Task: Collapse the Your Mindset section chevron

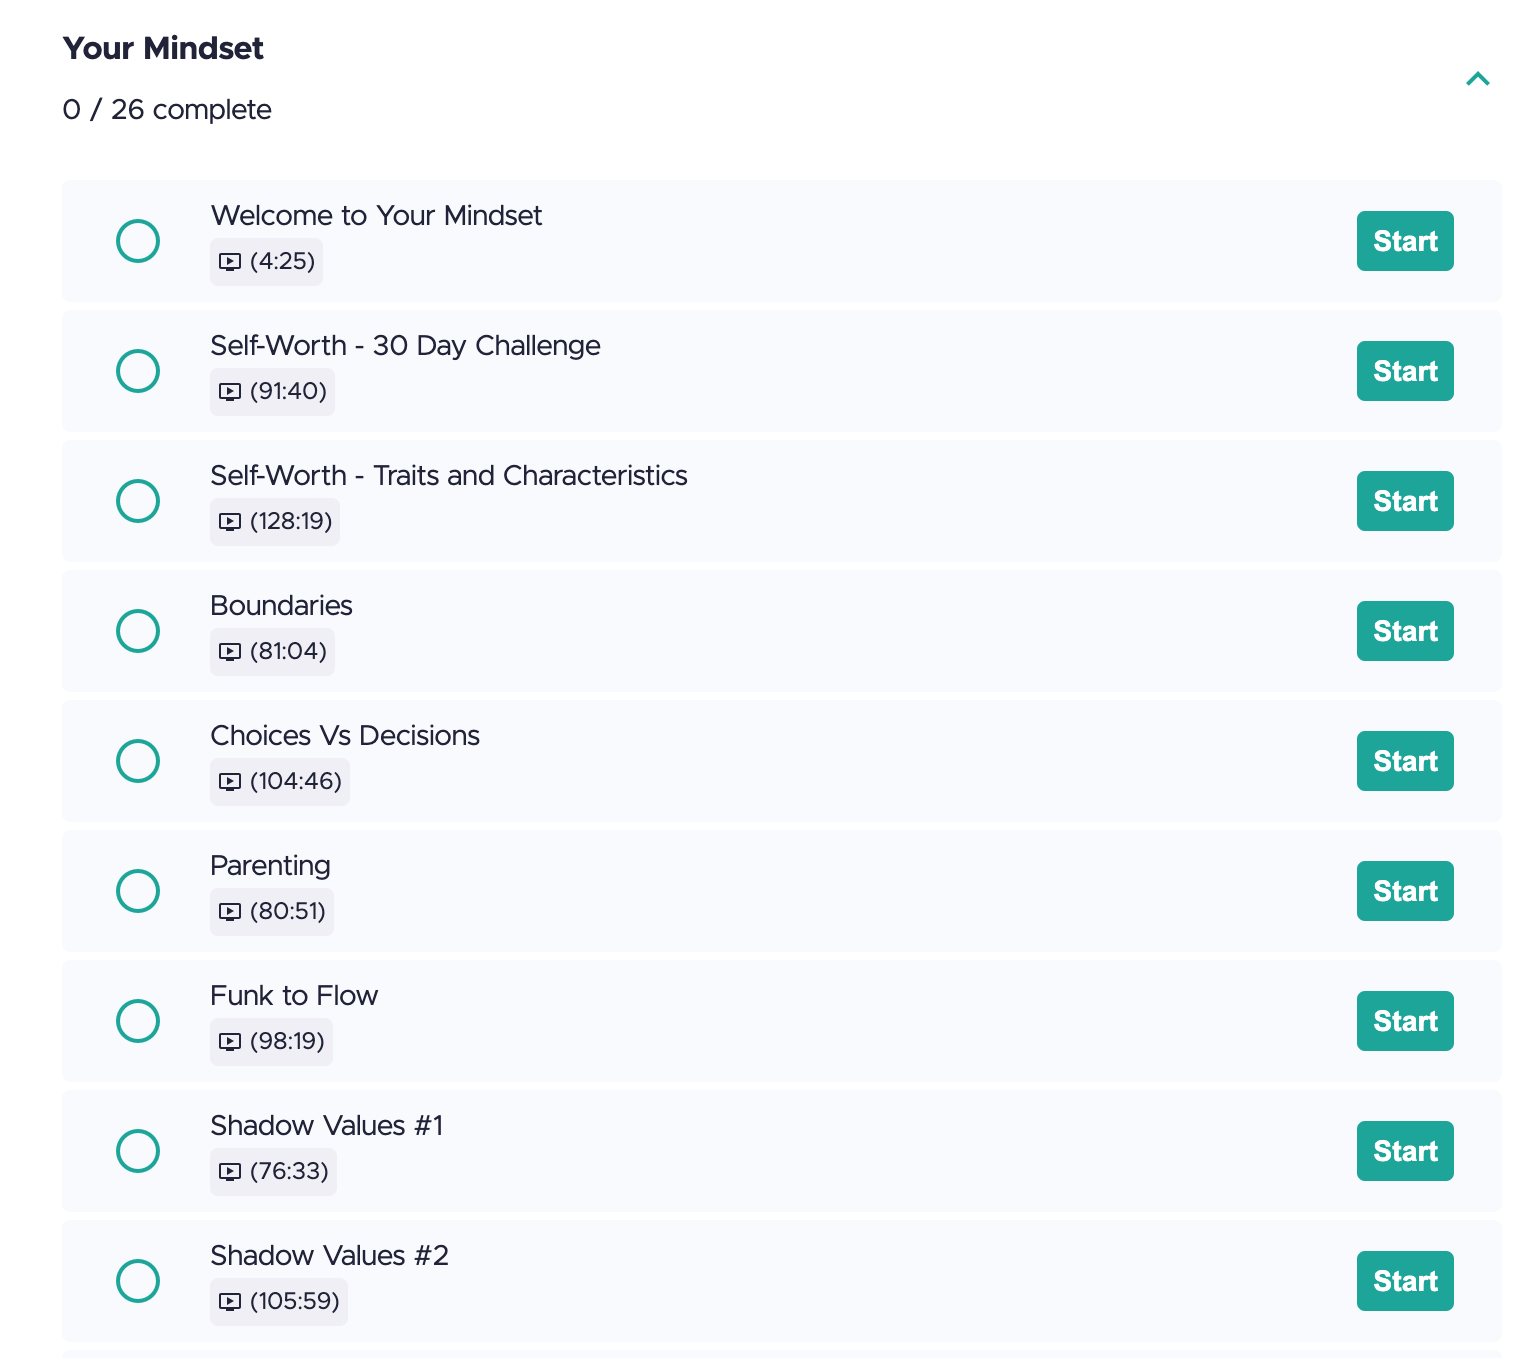Action: point(1477,79)
